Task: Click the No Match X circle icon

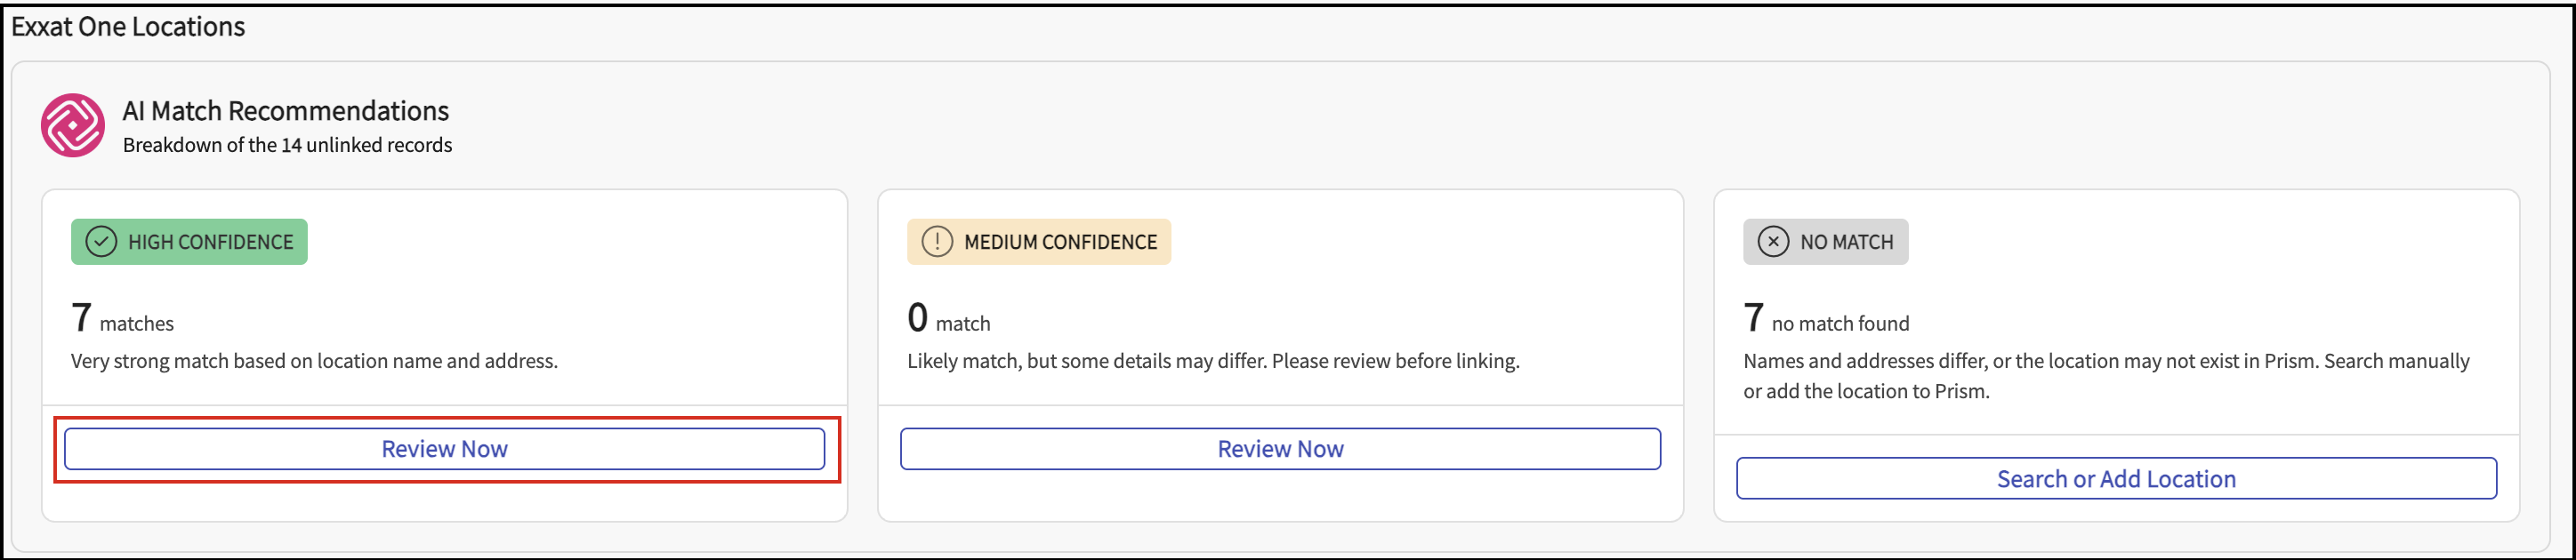Action: coord(1773,242)
